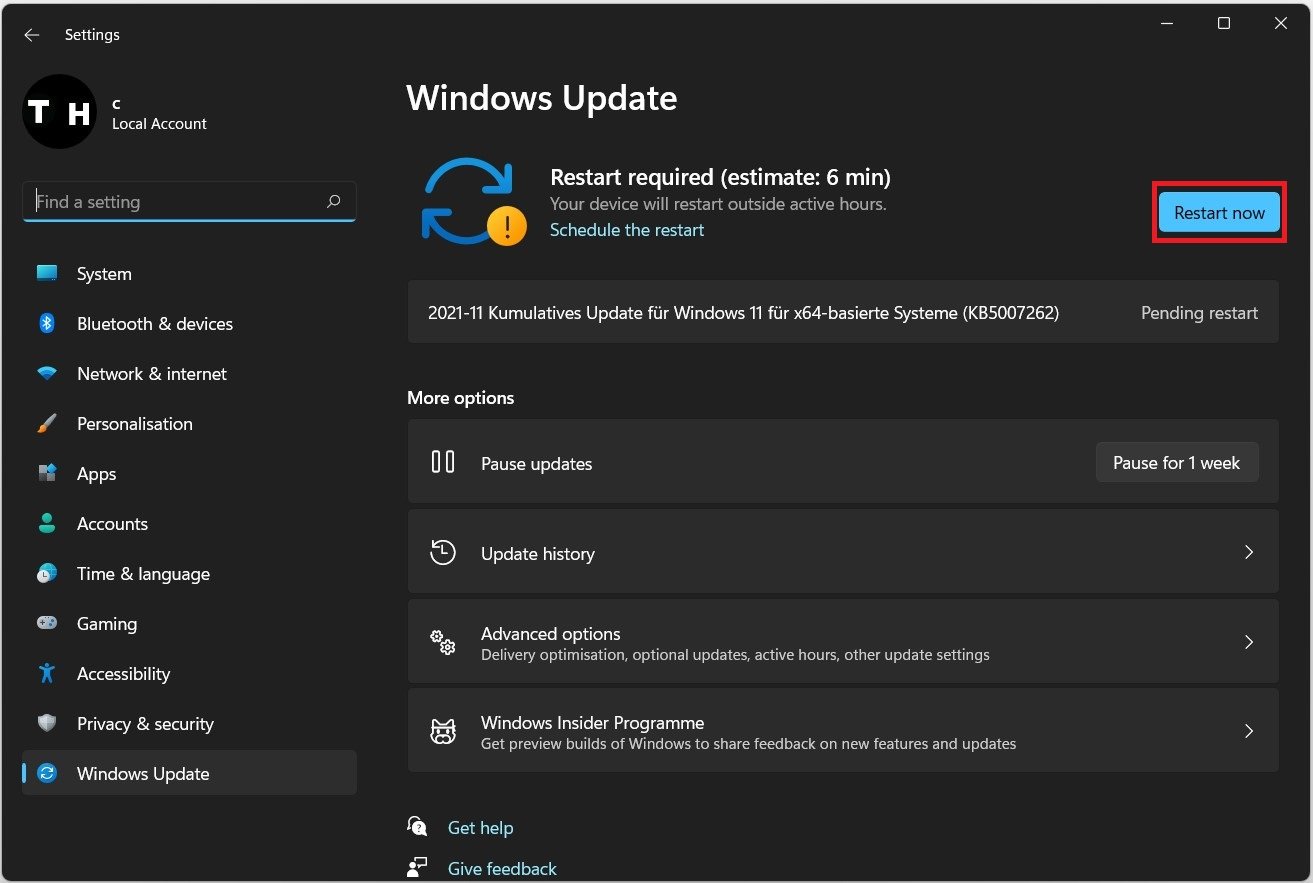Viewport: 1313px width, 883px height.
Task: Click the Privacy shield icon
Action: click(47, 723)
